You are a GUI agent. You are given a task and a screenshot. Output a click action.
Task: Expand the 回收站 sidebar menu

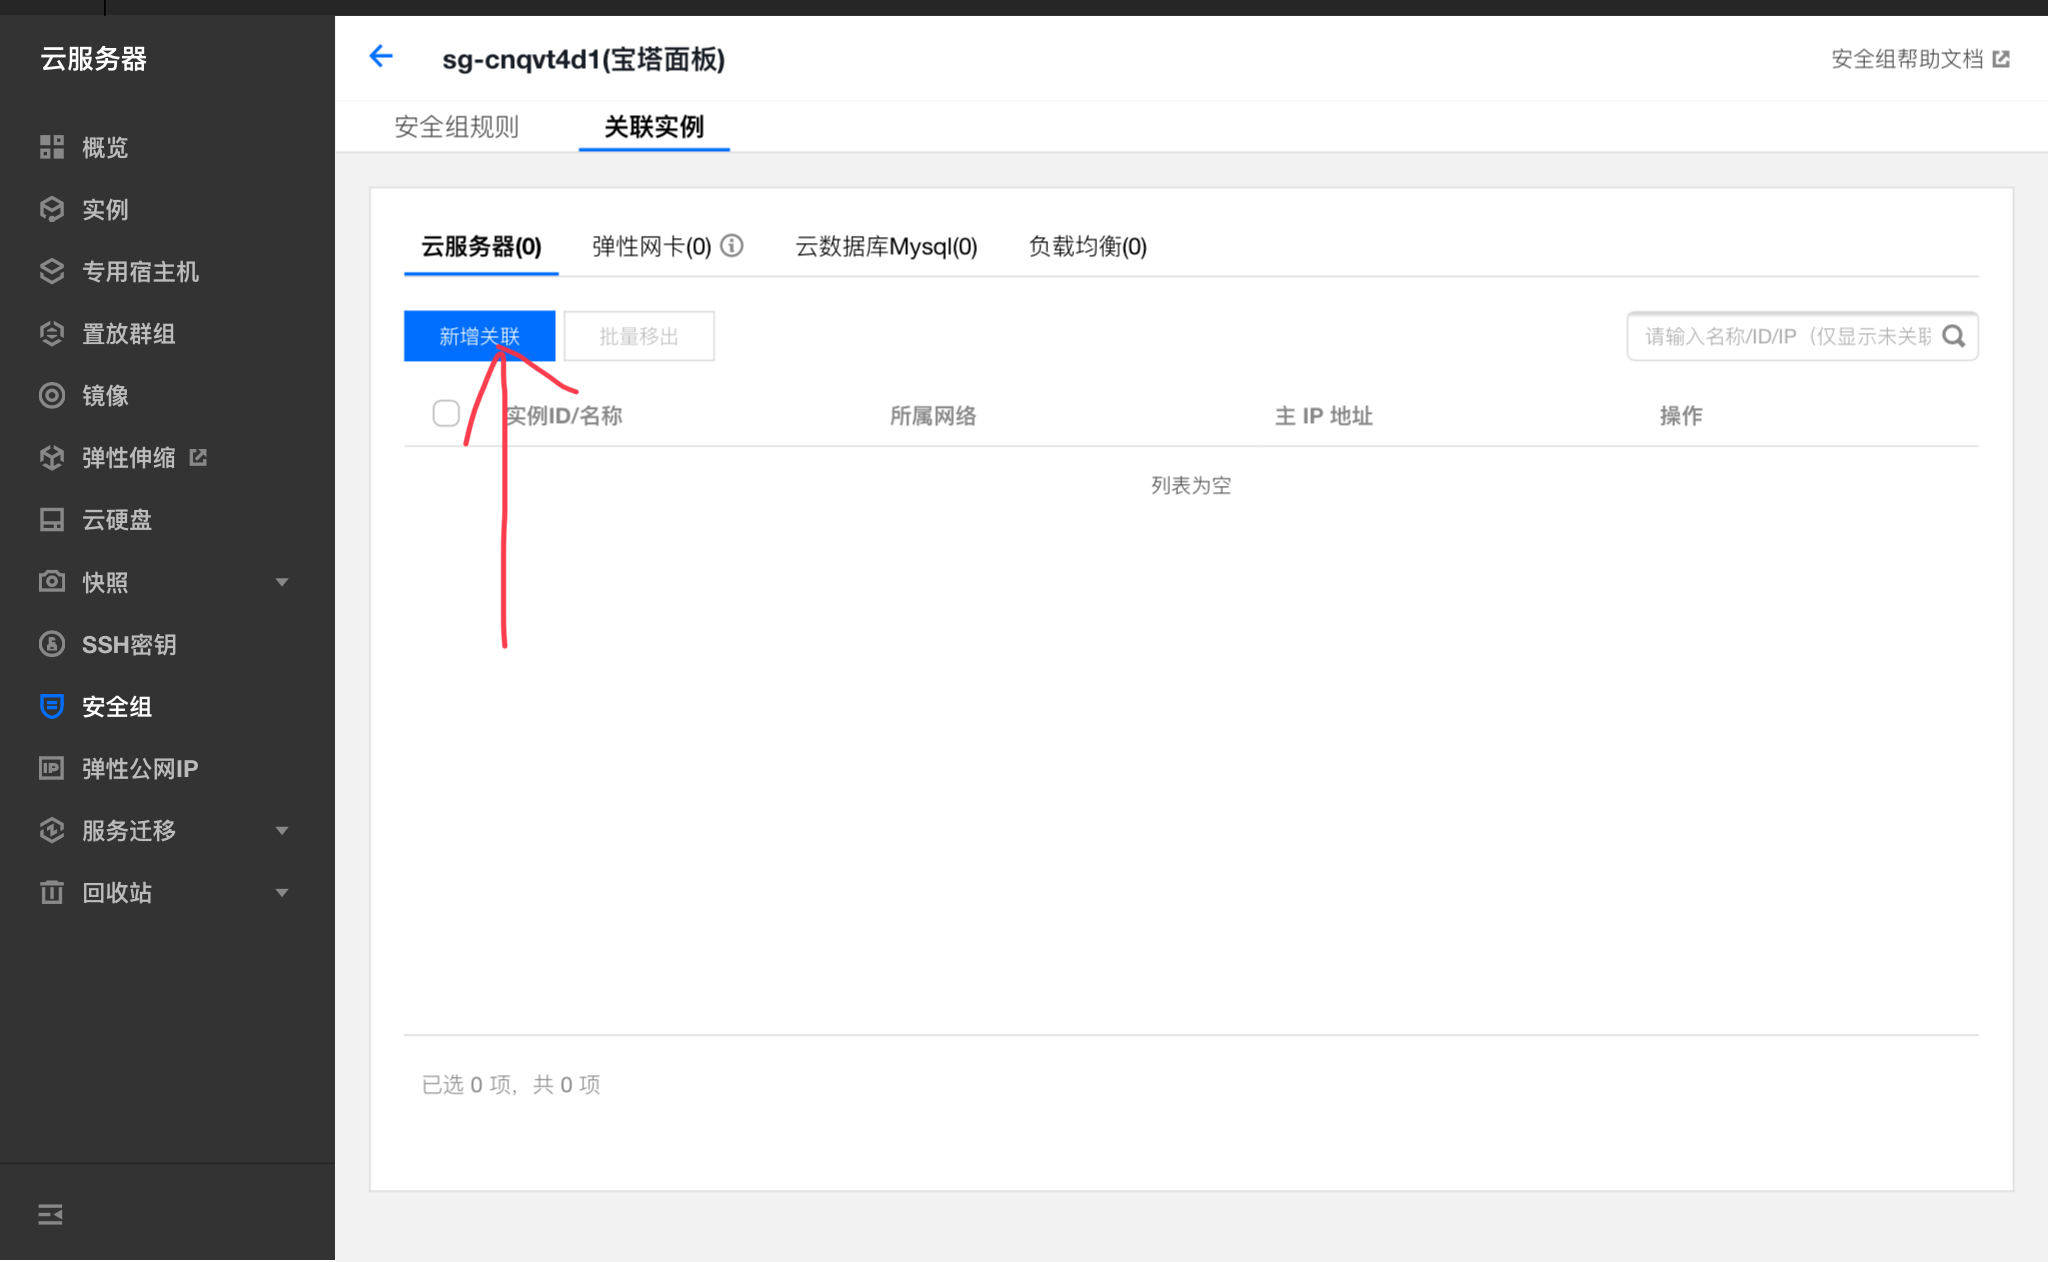coord(282,892)
